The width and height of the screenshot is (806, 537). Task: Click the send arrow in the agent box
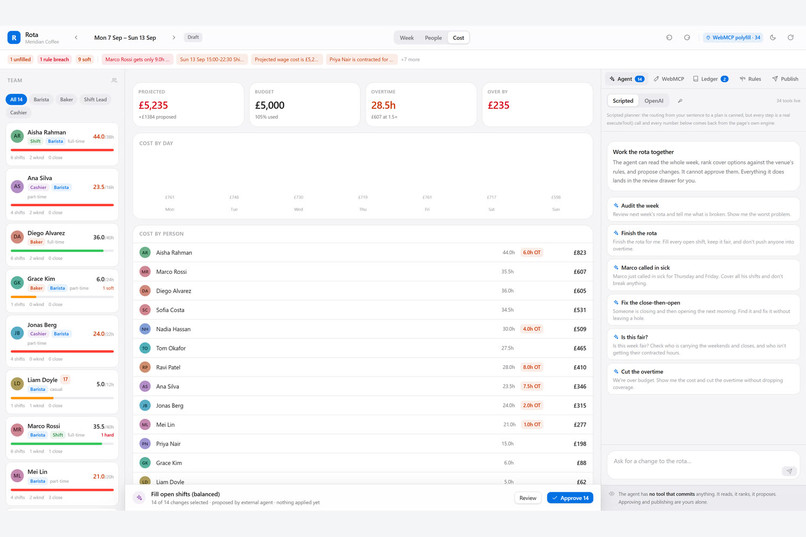[789, 471]
